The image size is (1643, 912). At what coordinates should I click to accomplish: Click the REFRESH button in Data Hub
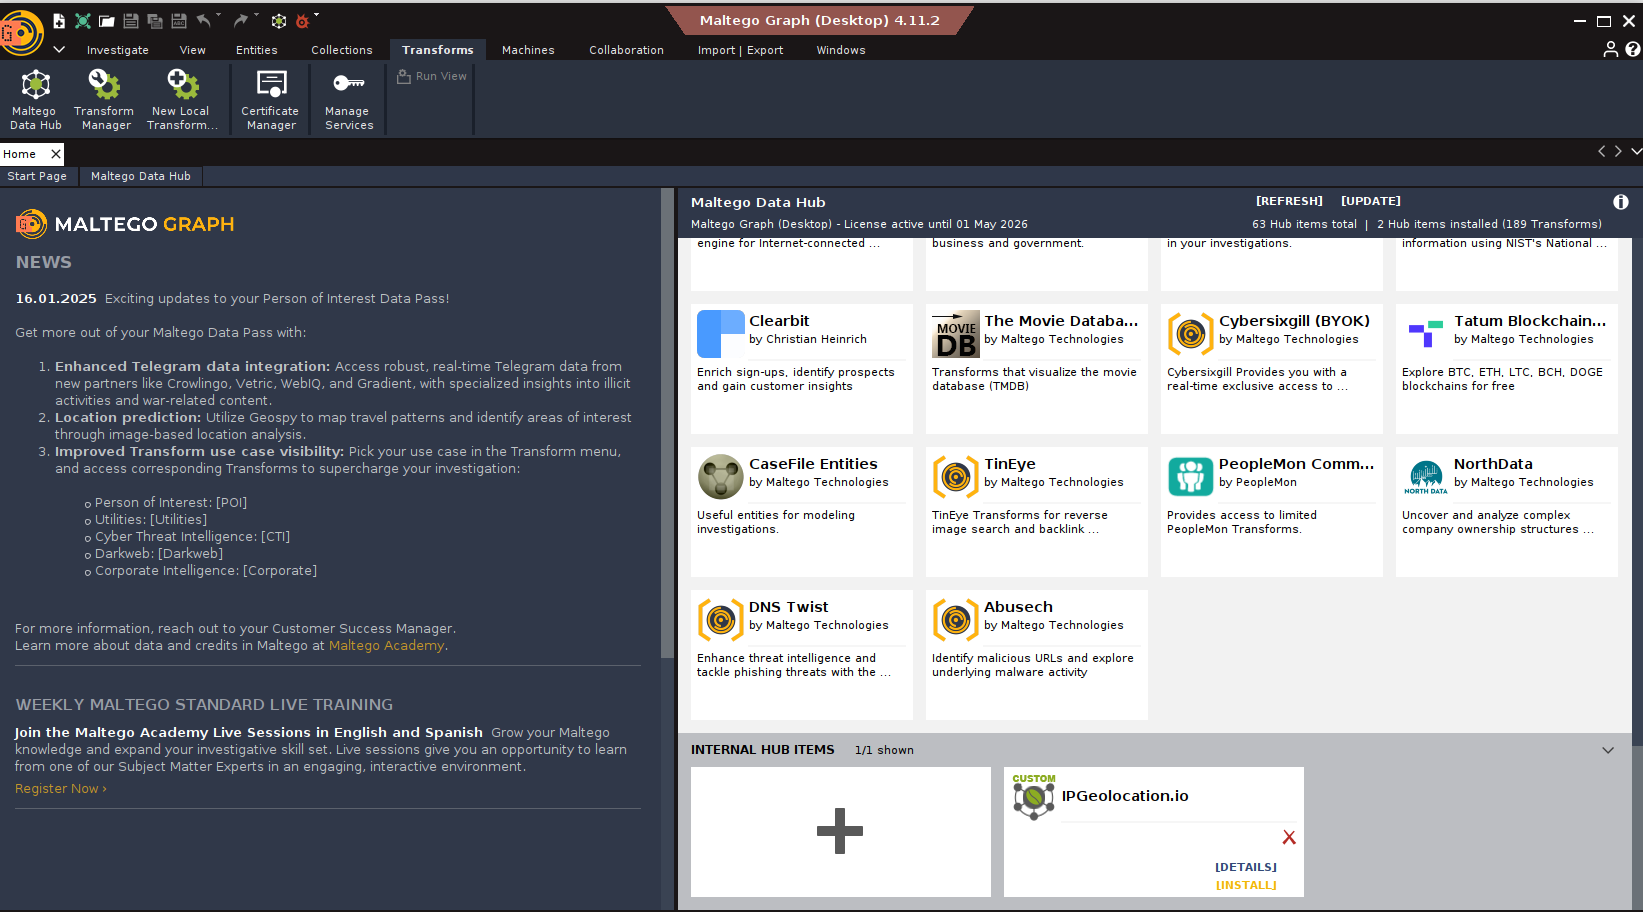coord(1289,201)
